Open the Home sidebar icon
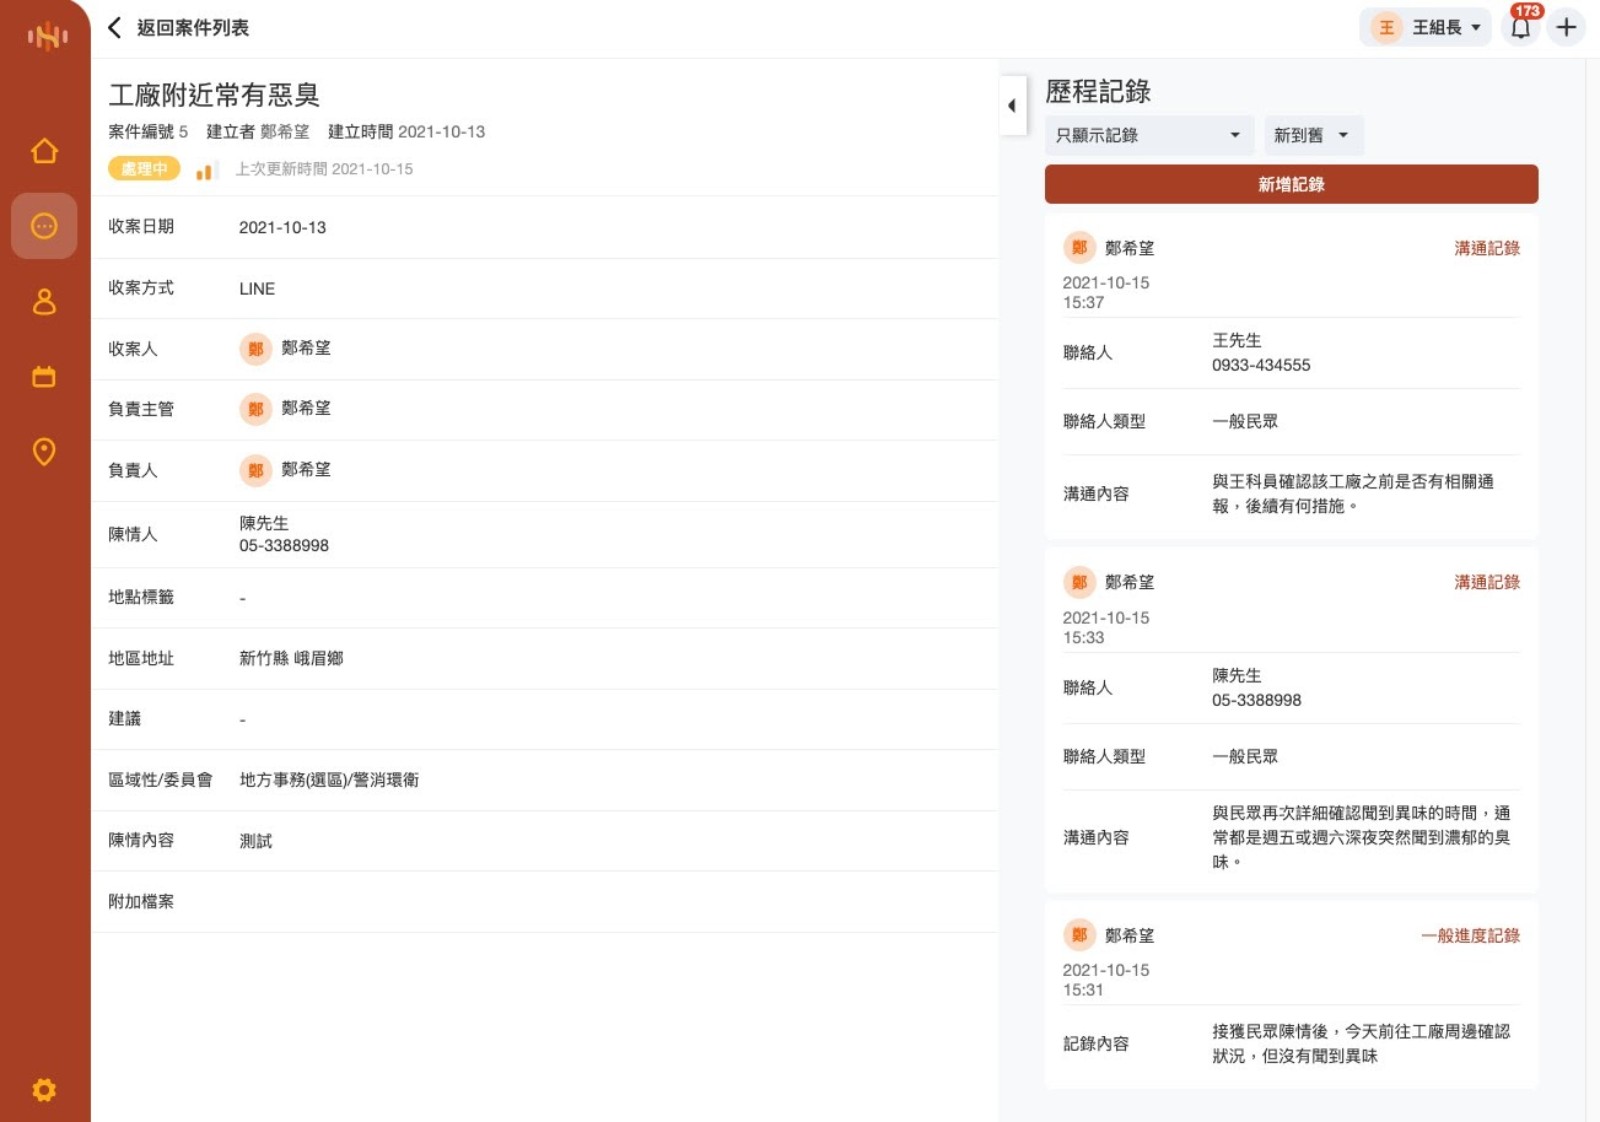Viewport: 1600px width, 1122px height. (44, 151)
